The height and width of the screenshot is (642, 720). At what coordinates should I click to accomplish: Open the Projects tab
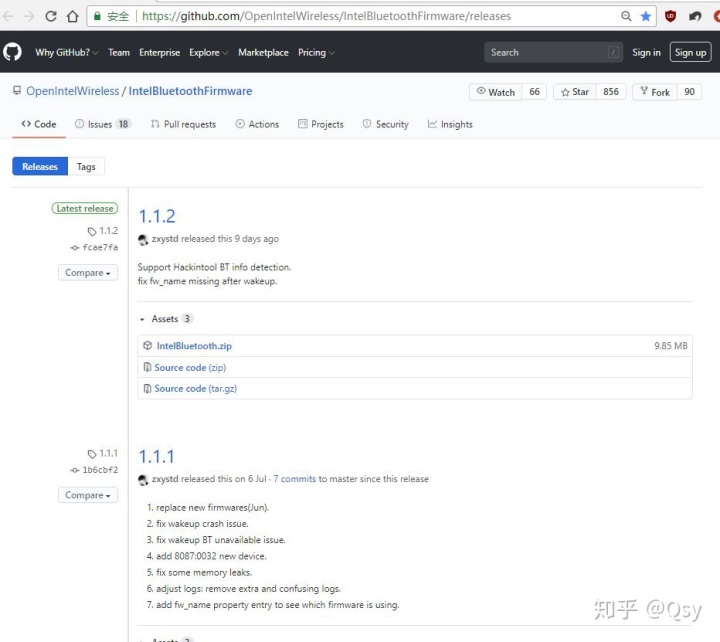[x=321, y=124]
